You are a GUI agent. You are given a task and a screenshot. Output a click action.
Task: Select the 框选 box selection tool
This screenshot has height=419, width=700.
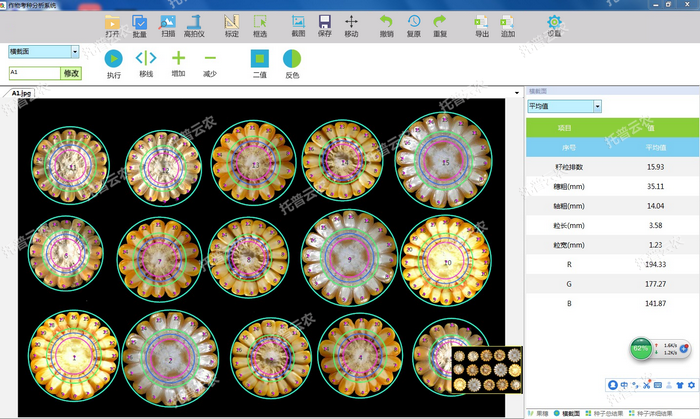[260, 22]
